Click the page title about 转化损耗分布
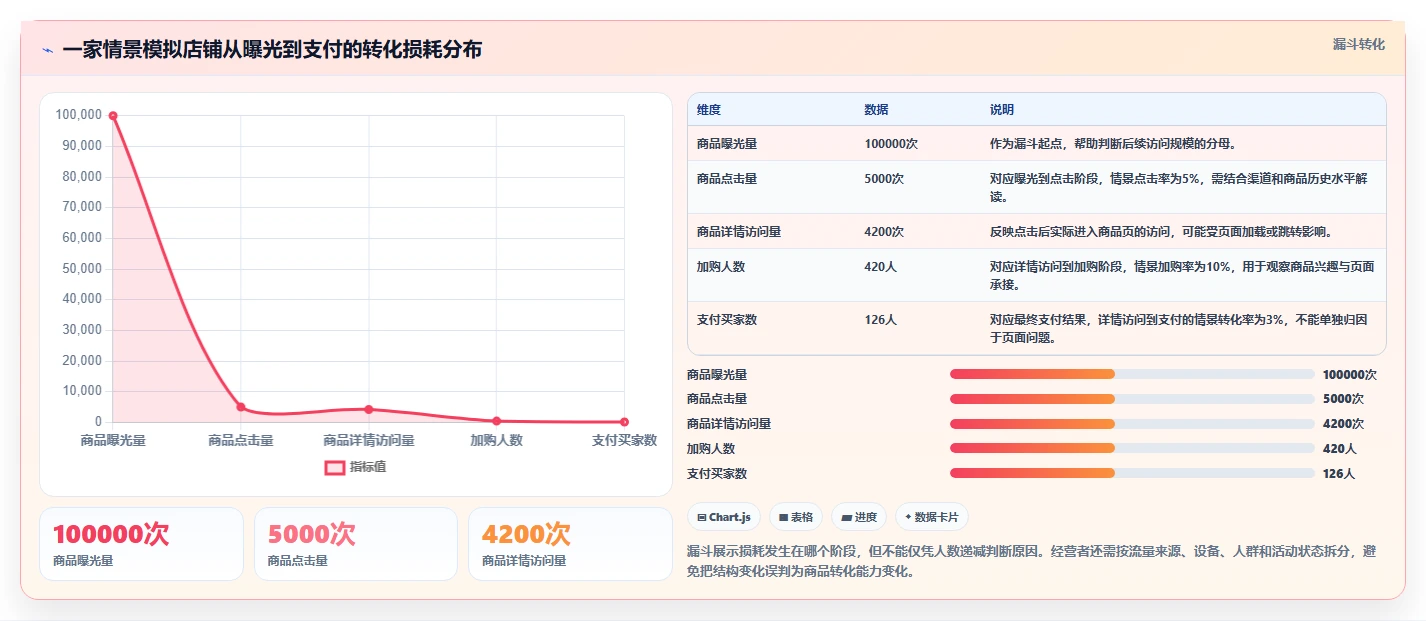This screenshot has height=621, width=1426. [x=272, y=50]
